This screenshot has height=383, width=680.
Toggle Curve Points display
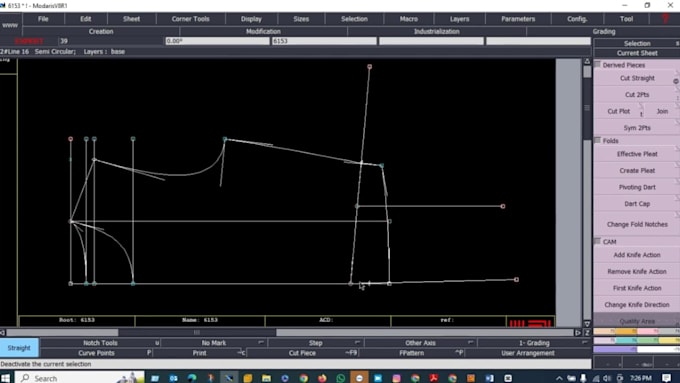(96, 353)
